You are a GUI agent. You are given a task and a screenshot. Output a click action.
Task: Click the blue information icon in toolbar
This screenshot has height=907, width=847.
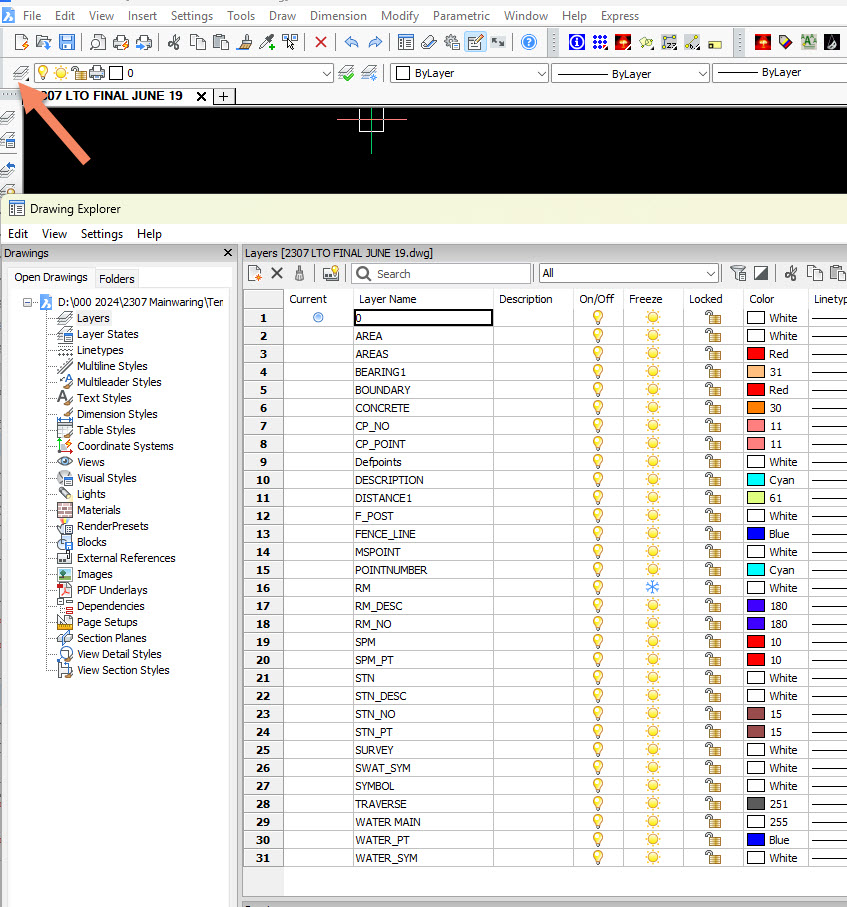(577, 42)
